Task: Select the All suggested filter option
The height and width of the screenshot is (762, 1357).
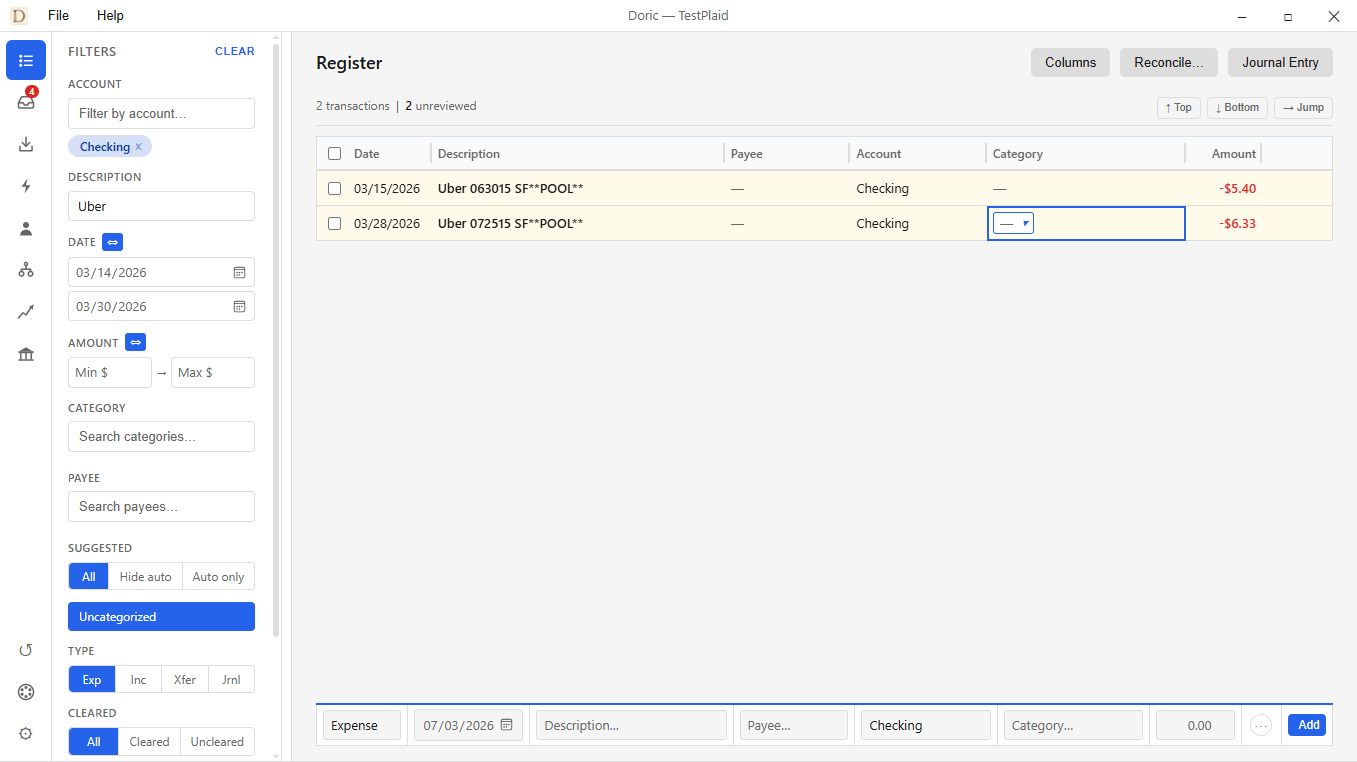Action: (x=89, y=576)
